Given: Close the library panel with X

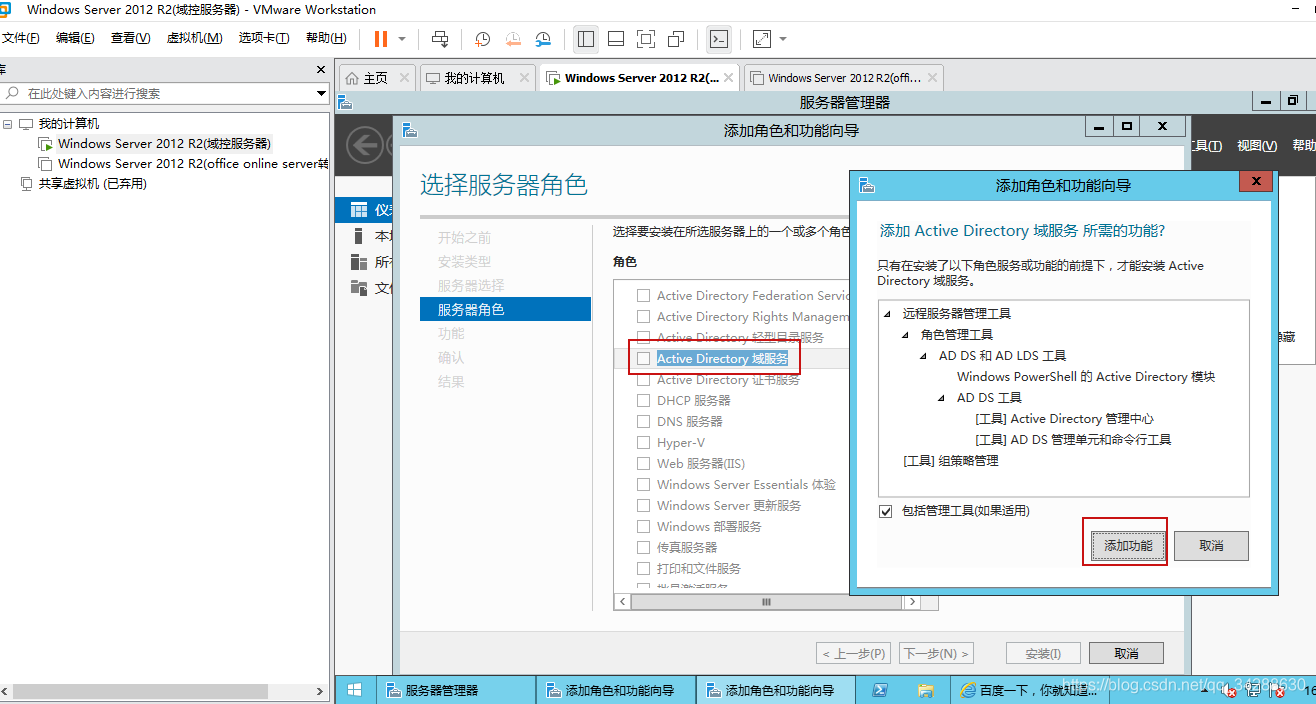Looking at the screenshot, I should (x=321, y=70).
